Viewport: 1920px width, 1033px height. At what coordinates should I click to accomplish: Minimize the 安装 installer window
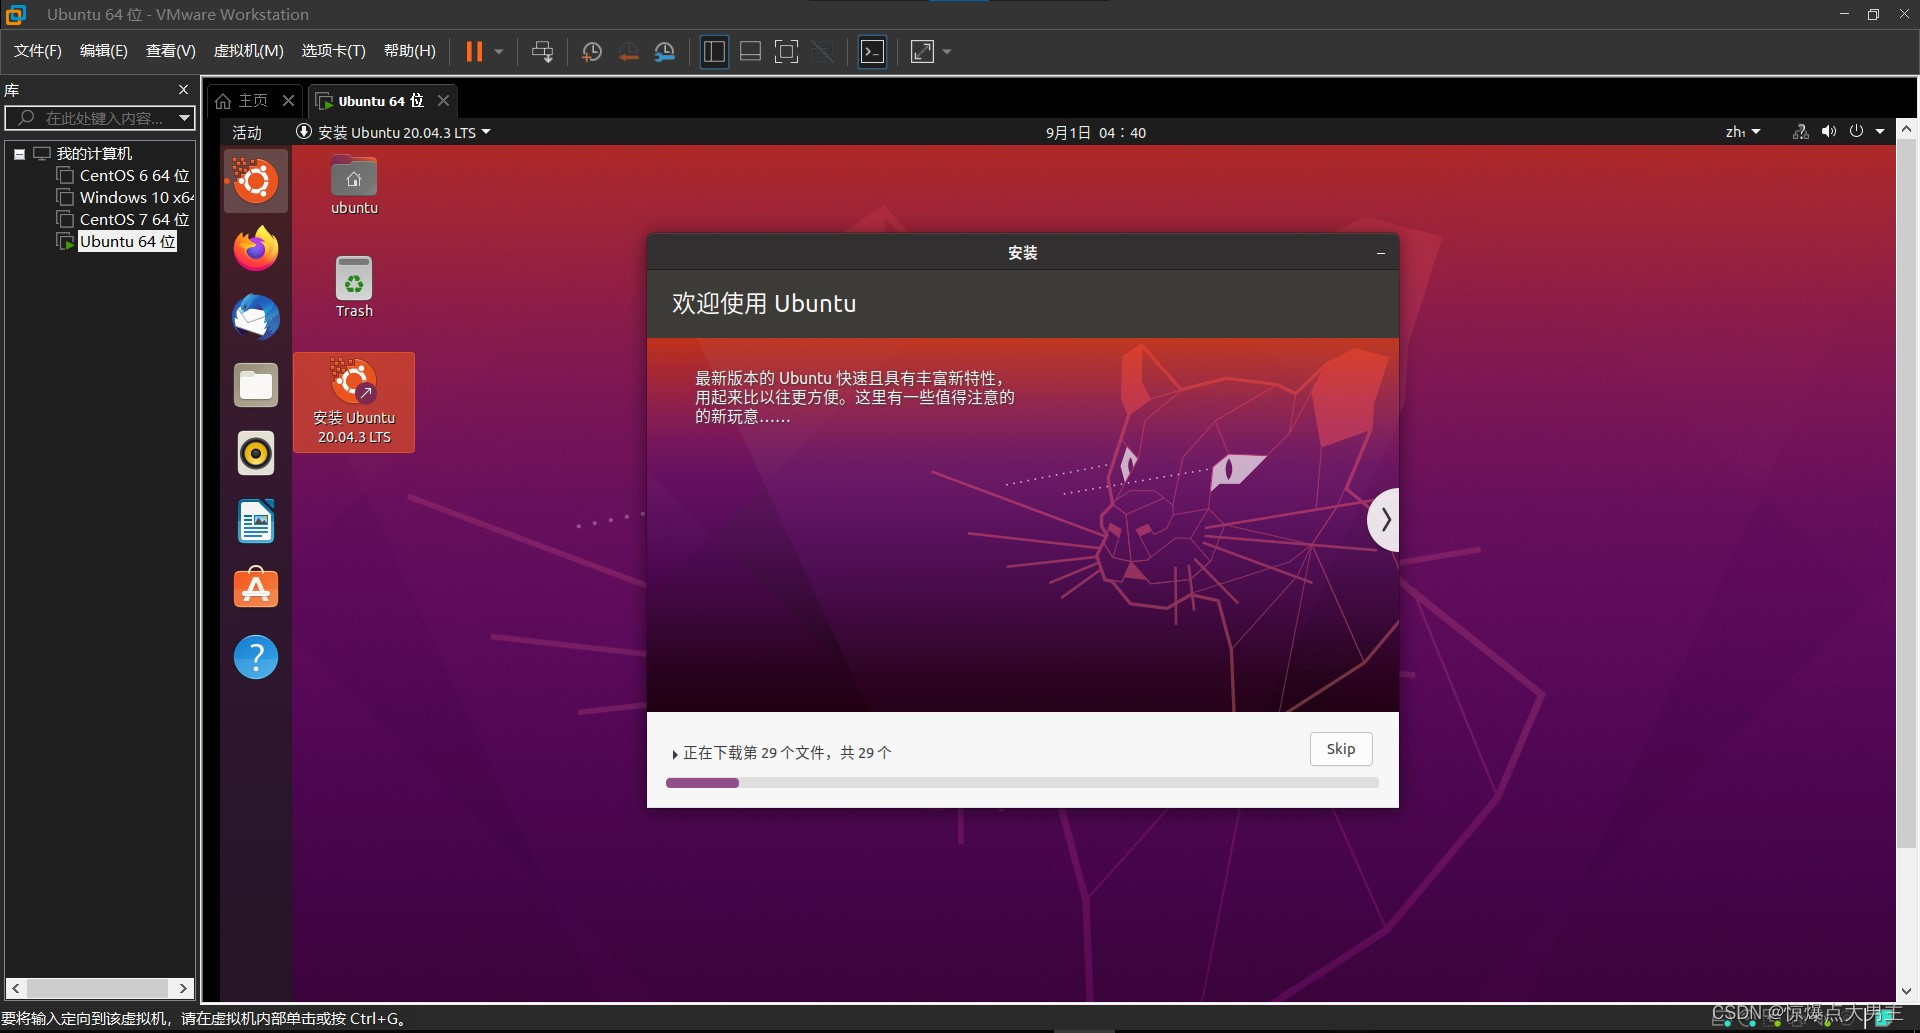[1381, 253]
